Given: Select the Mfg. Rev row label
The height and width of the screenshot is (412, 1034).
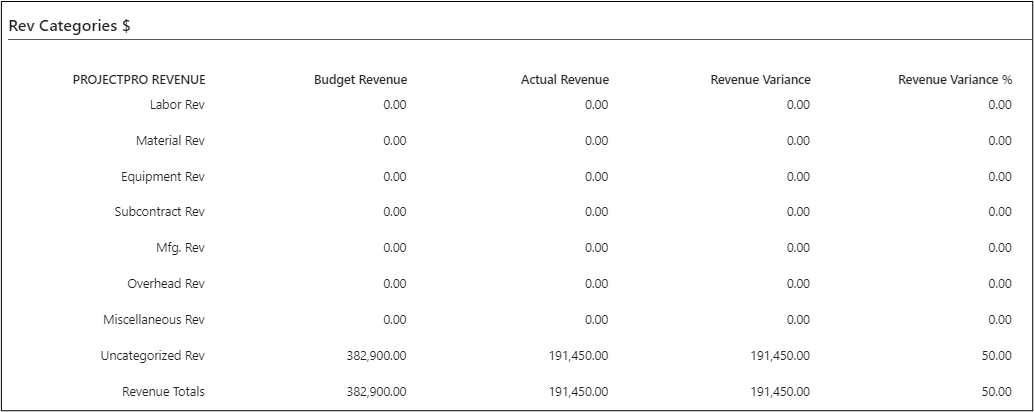Looking at the screenshot, I should pyautogui.click(x=180, y=248).
